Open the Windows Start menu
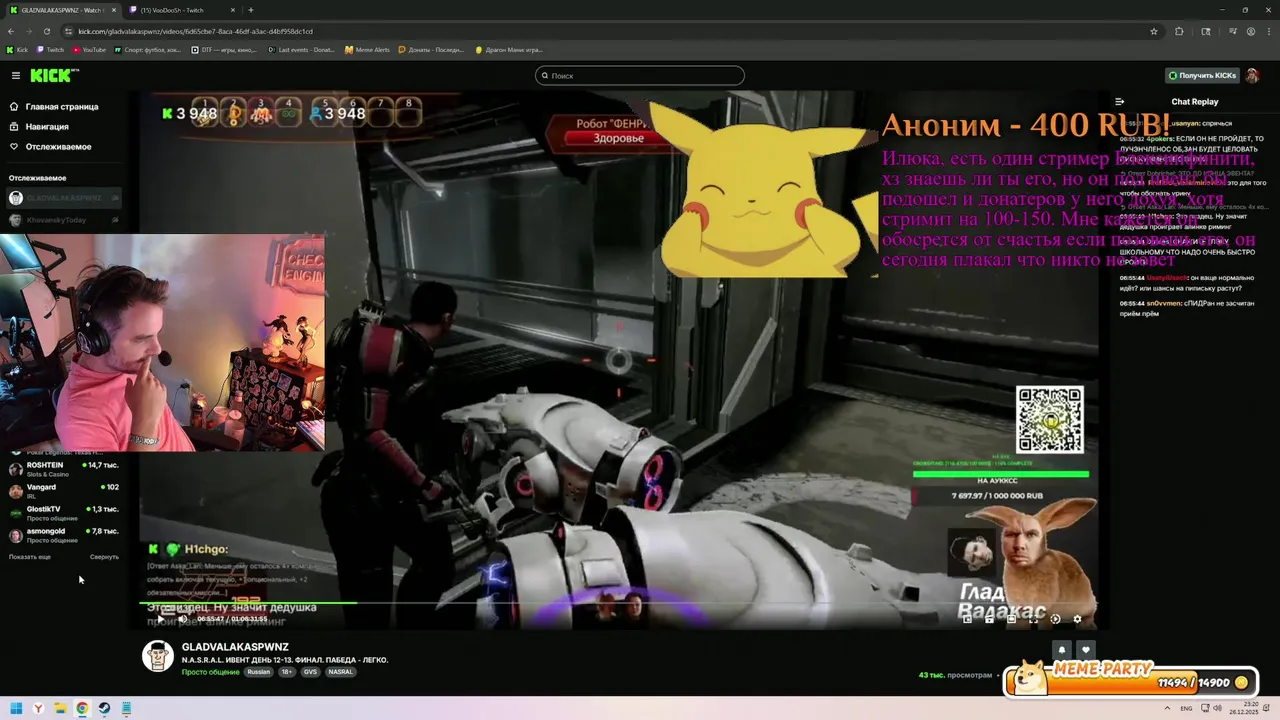1280x720 pixels. pyautogui.click(x=16, y=709)
